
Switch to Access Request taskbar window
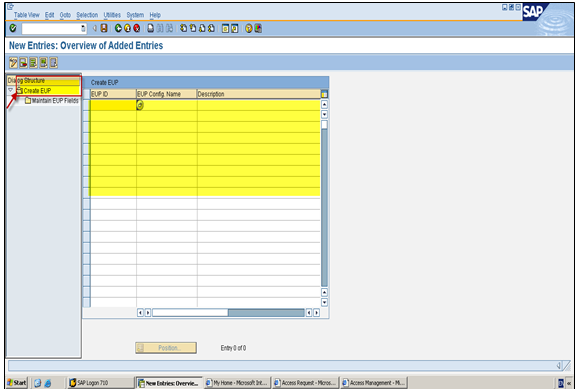click(x=305, y=383)
